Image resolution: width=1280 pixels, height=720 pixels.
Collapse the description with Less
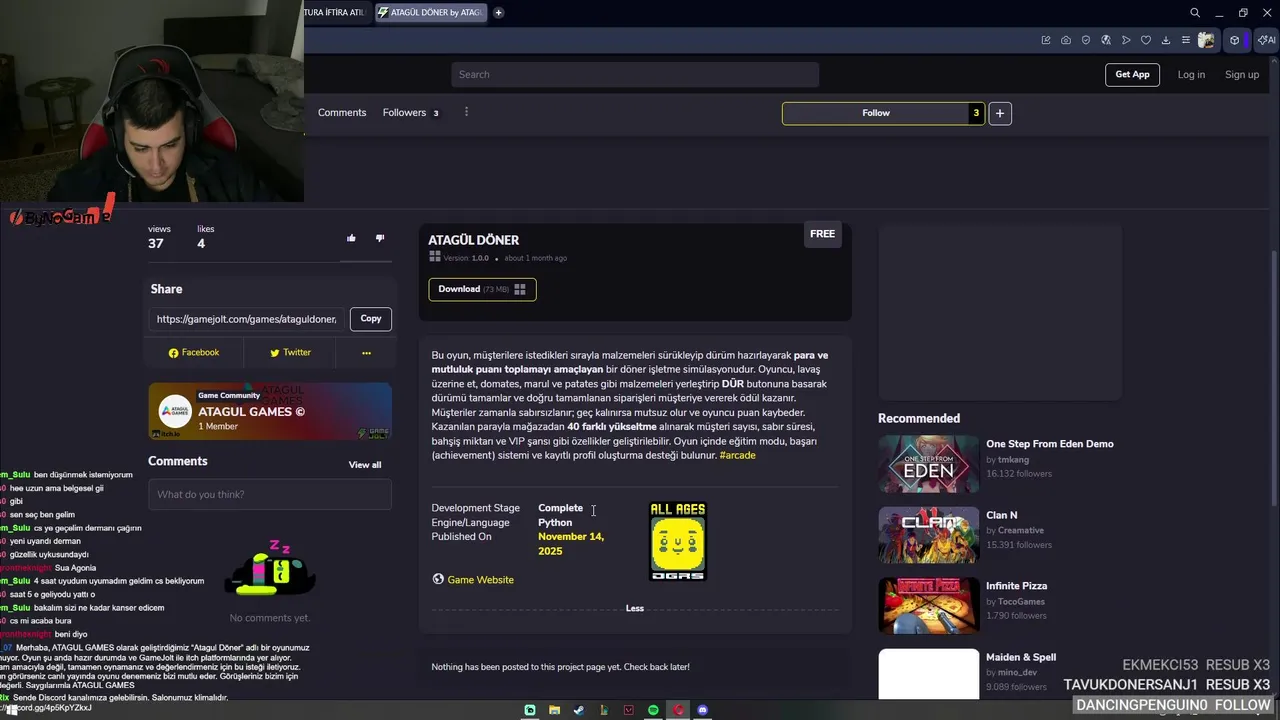point(635,608)
